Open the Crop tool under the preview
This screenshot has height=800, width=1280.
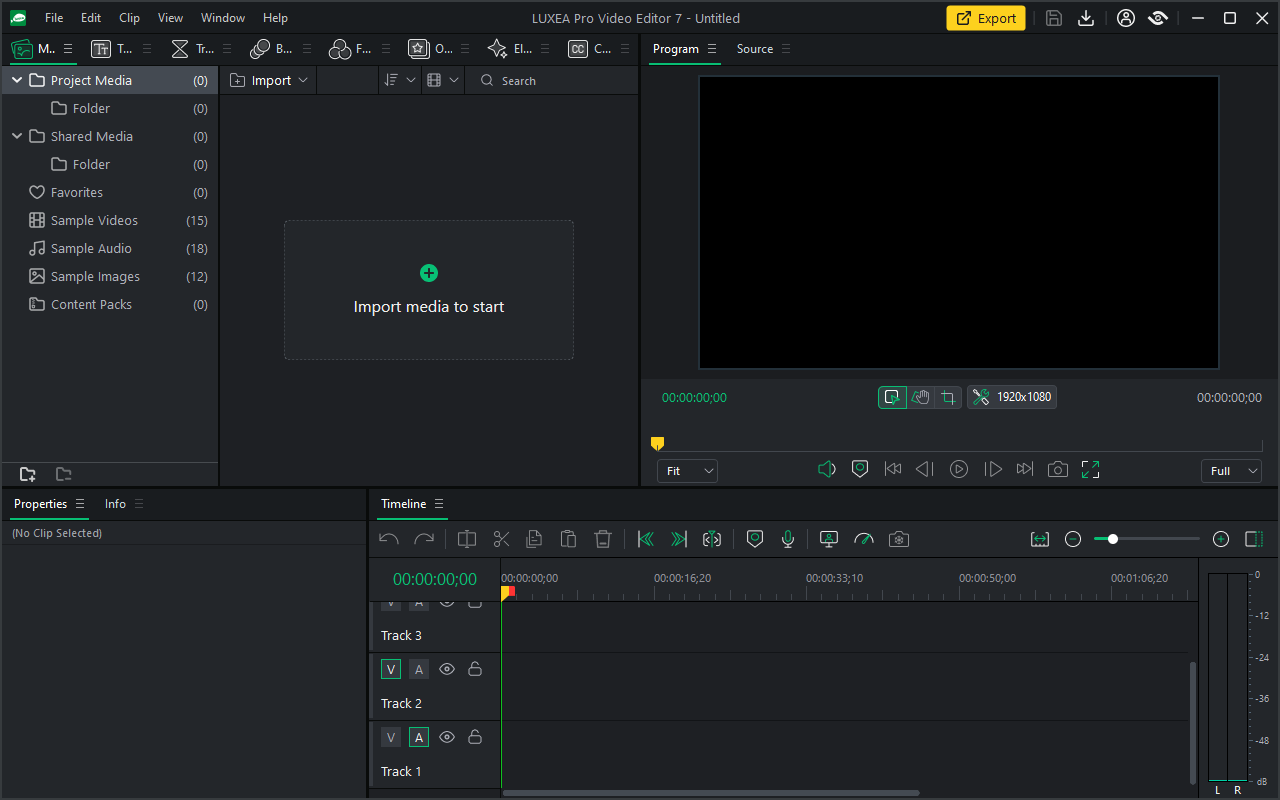pyautogui.click(x=948, y=397)
